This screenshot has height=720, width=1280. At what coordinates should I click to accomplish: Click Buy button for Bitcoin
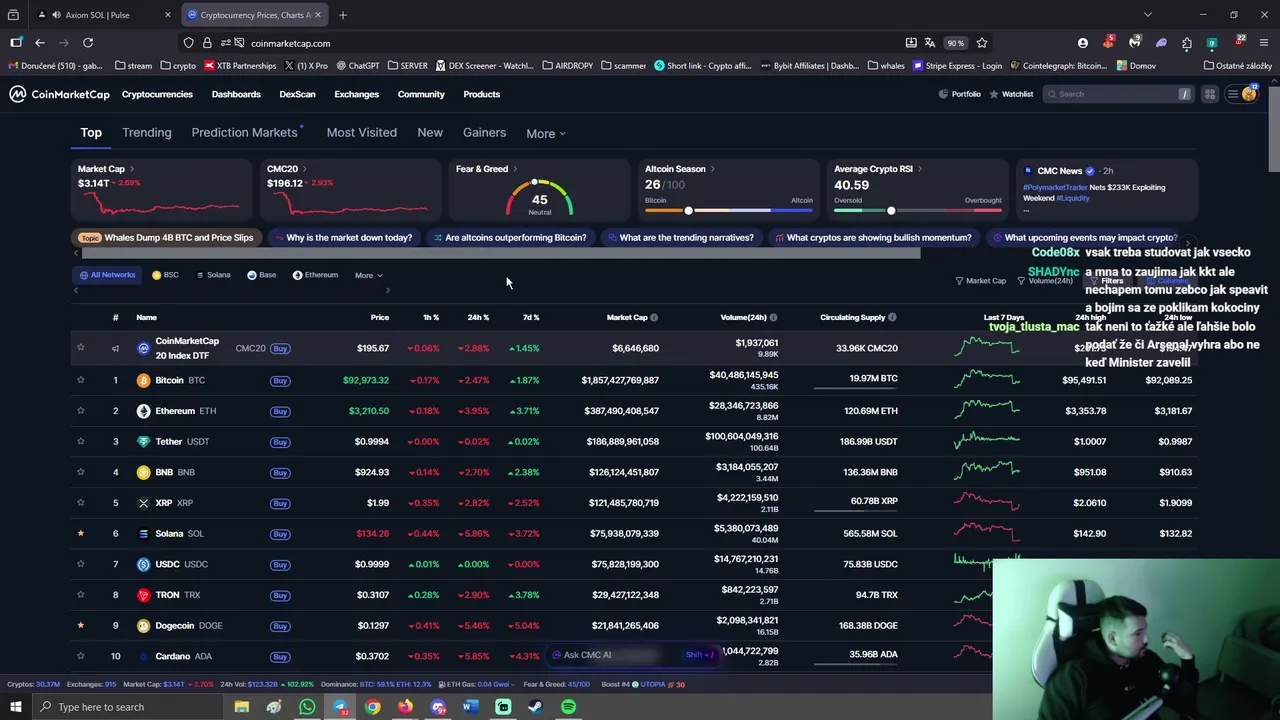coord(280,380)
